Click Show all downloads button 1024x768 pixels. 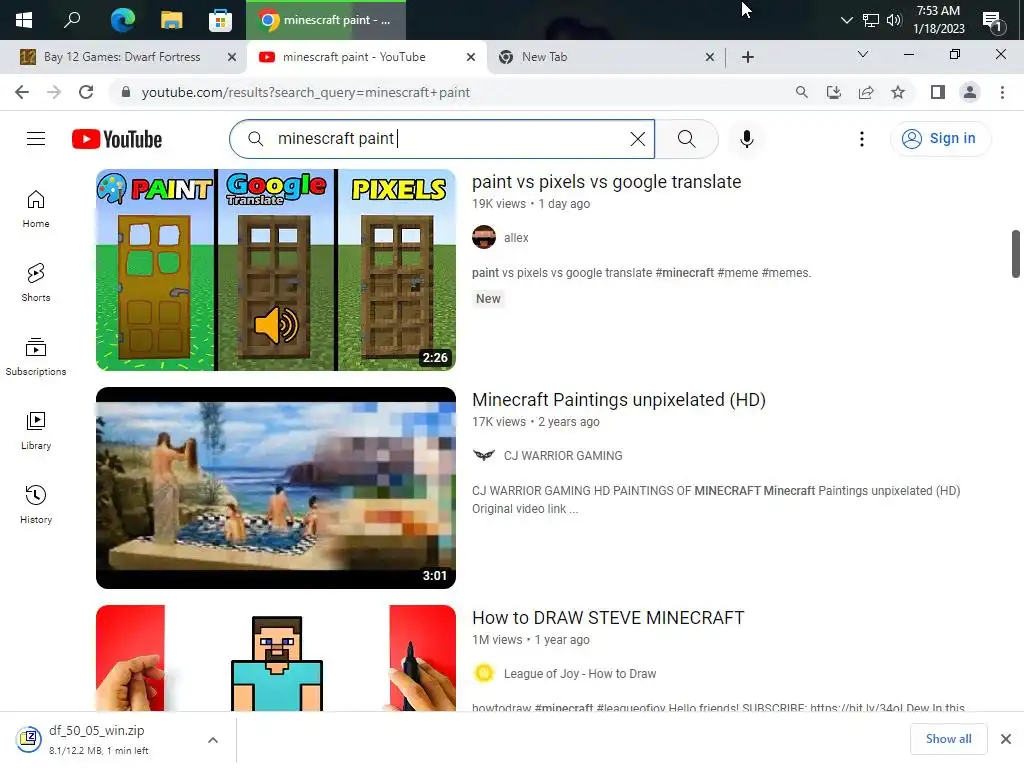(x=948, y=739)
